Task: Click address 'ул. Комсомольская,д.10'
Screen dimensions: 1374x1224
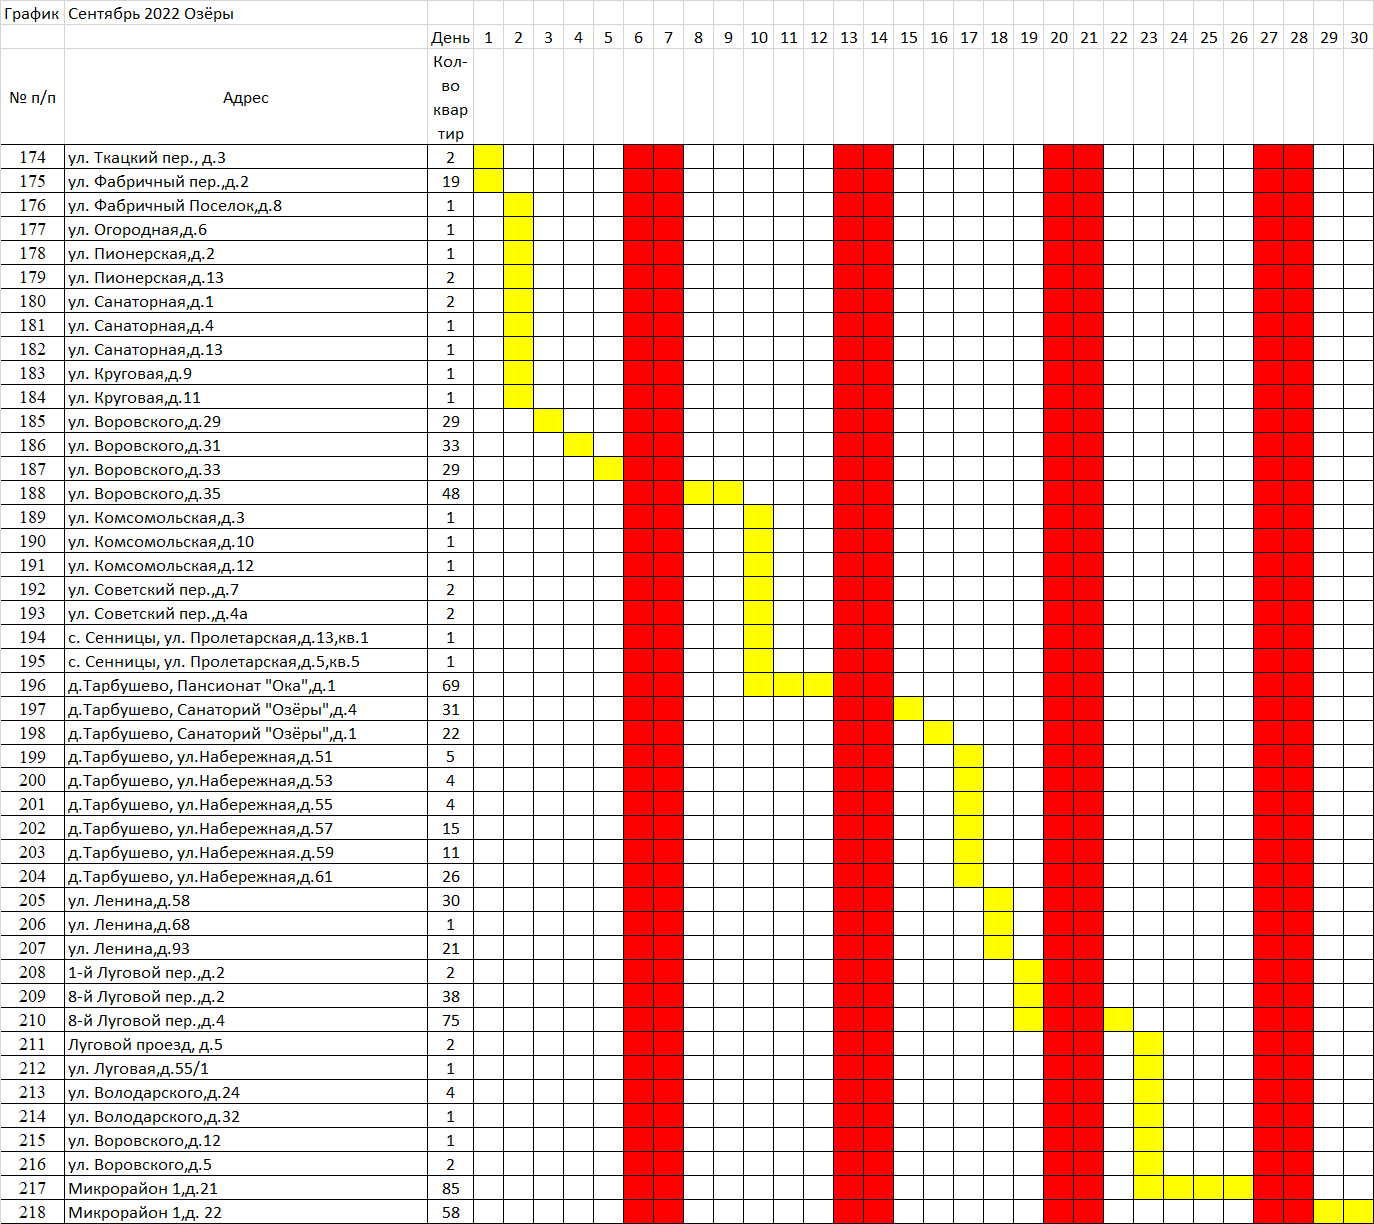Action: [246, 541]
